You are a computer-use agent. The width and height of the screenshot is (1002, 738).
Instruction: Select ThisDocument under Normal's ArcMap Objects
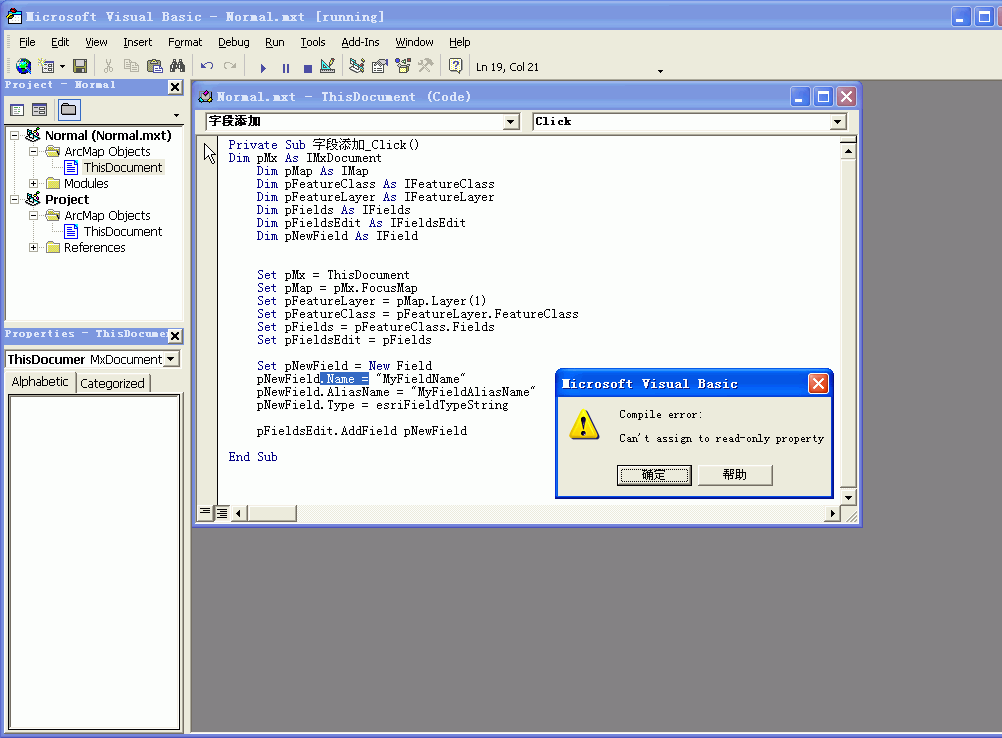coord(123,167)
